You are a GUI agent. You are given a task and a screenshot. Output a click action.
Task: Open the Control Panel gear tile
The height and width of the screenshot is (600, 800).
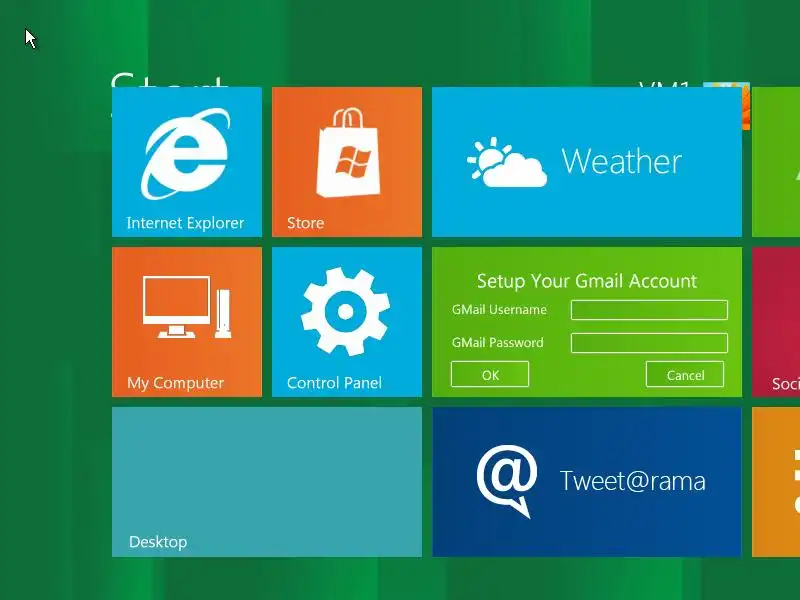(x=347, y=322)
